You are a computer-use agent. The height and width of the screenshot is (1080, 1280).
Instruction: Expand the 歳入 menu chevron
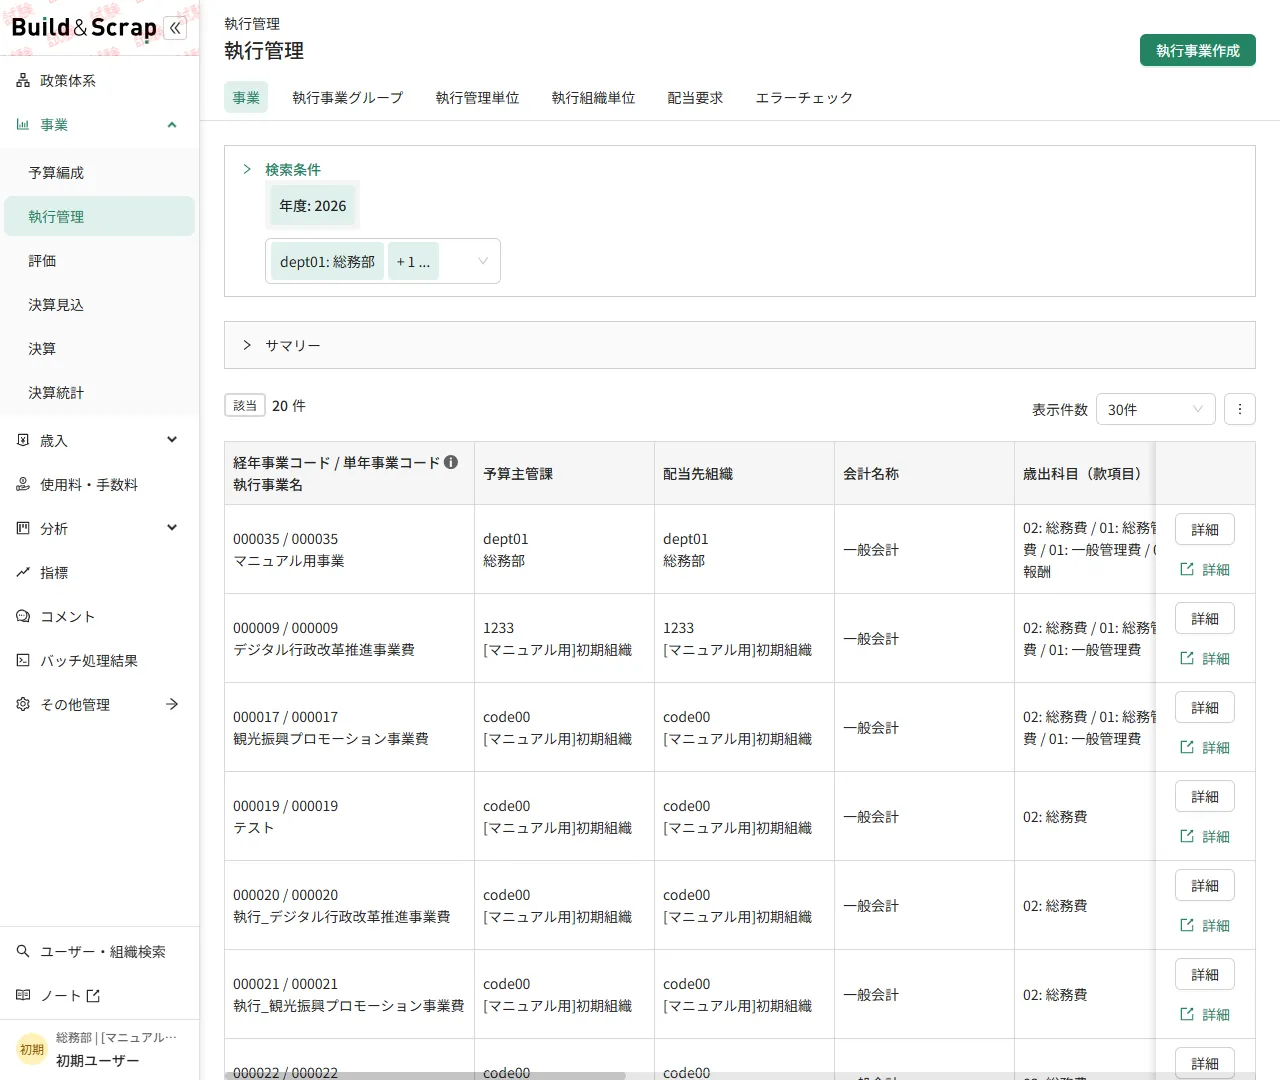(x=172, y=440)
